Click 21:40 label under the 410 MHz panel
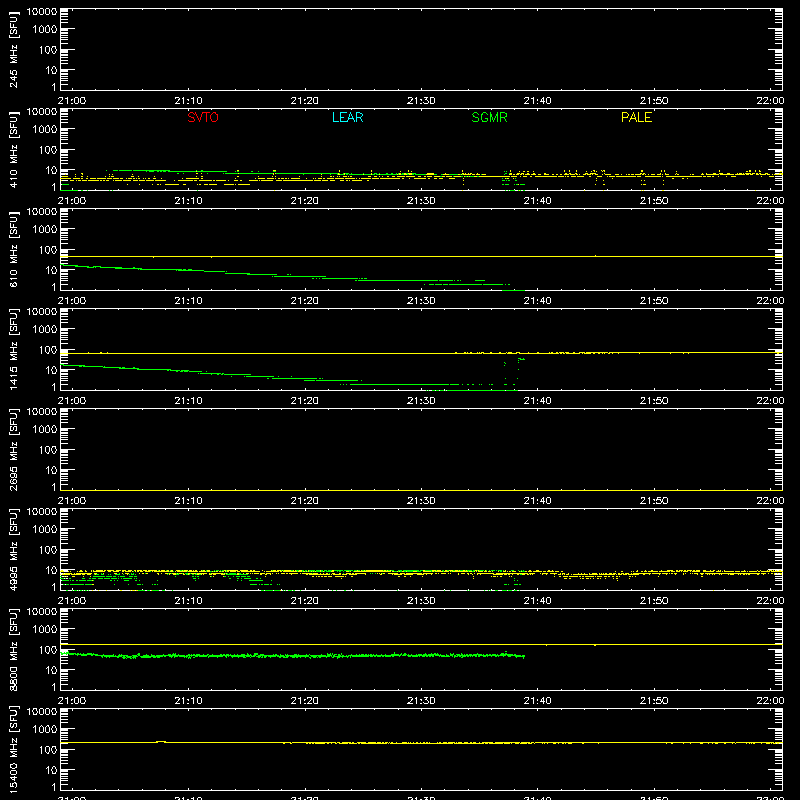Viewport: 800px width, 800px height. coord(537,201)
